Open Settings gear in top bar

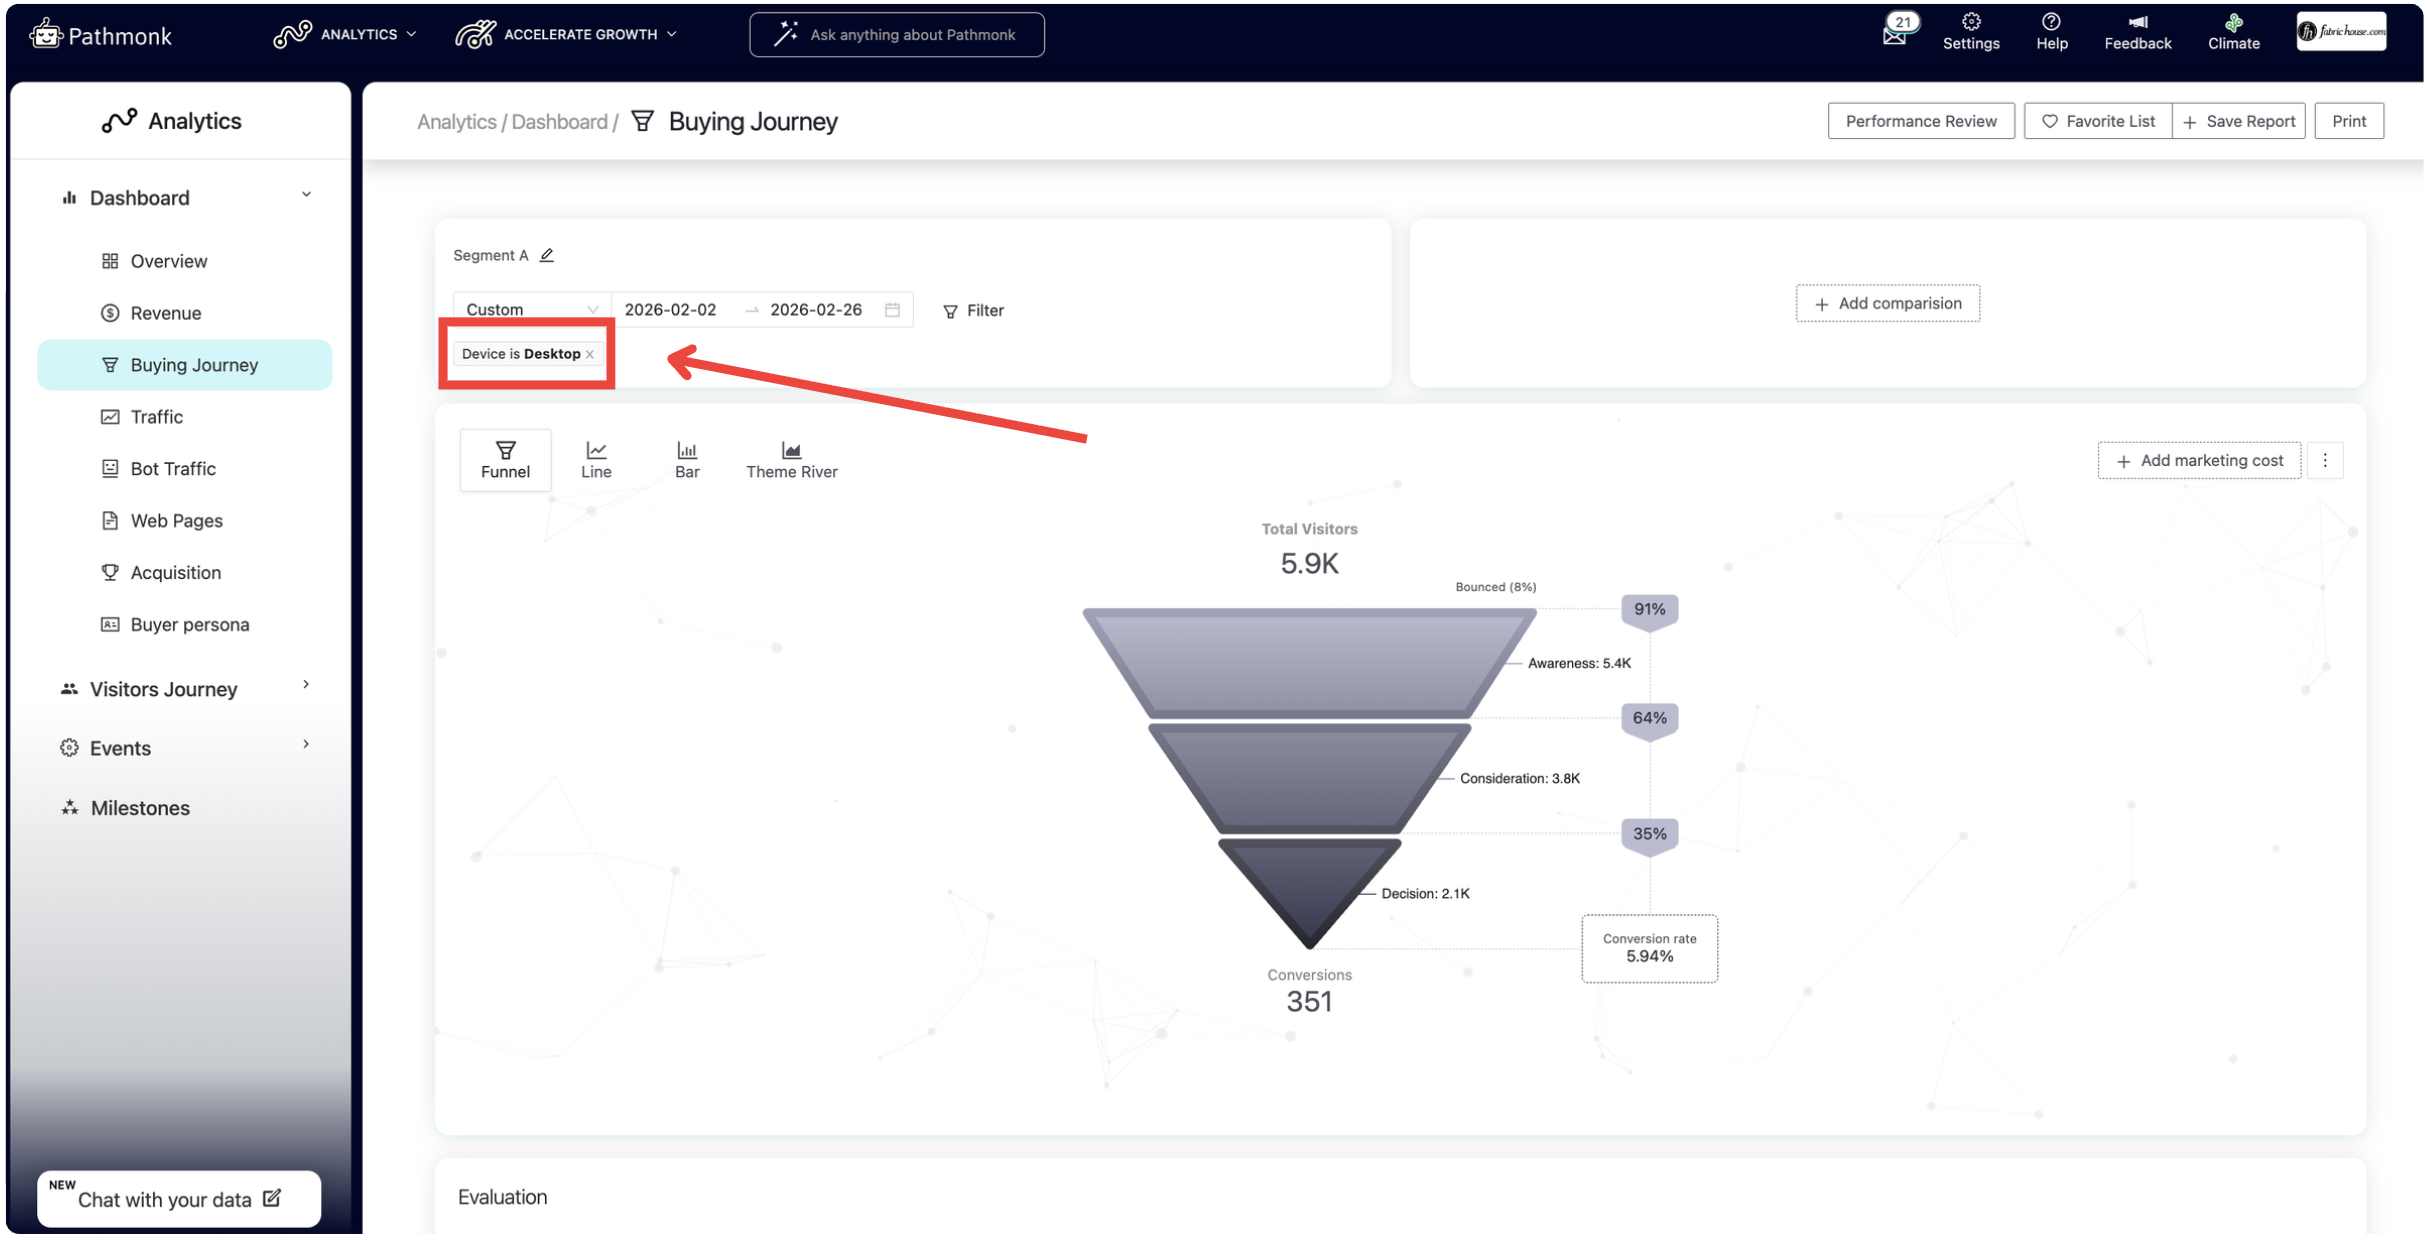click(1970, 23)
